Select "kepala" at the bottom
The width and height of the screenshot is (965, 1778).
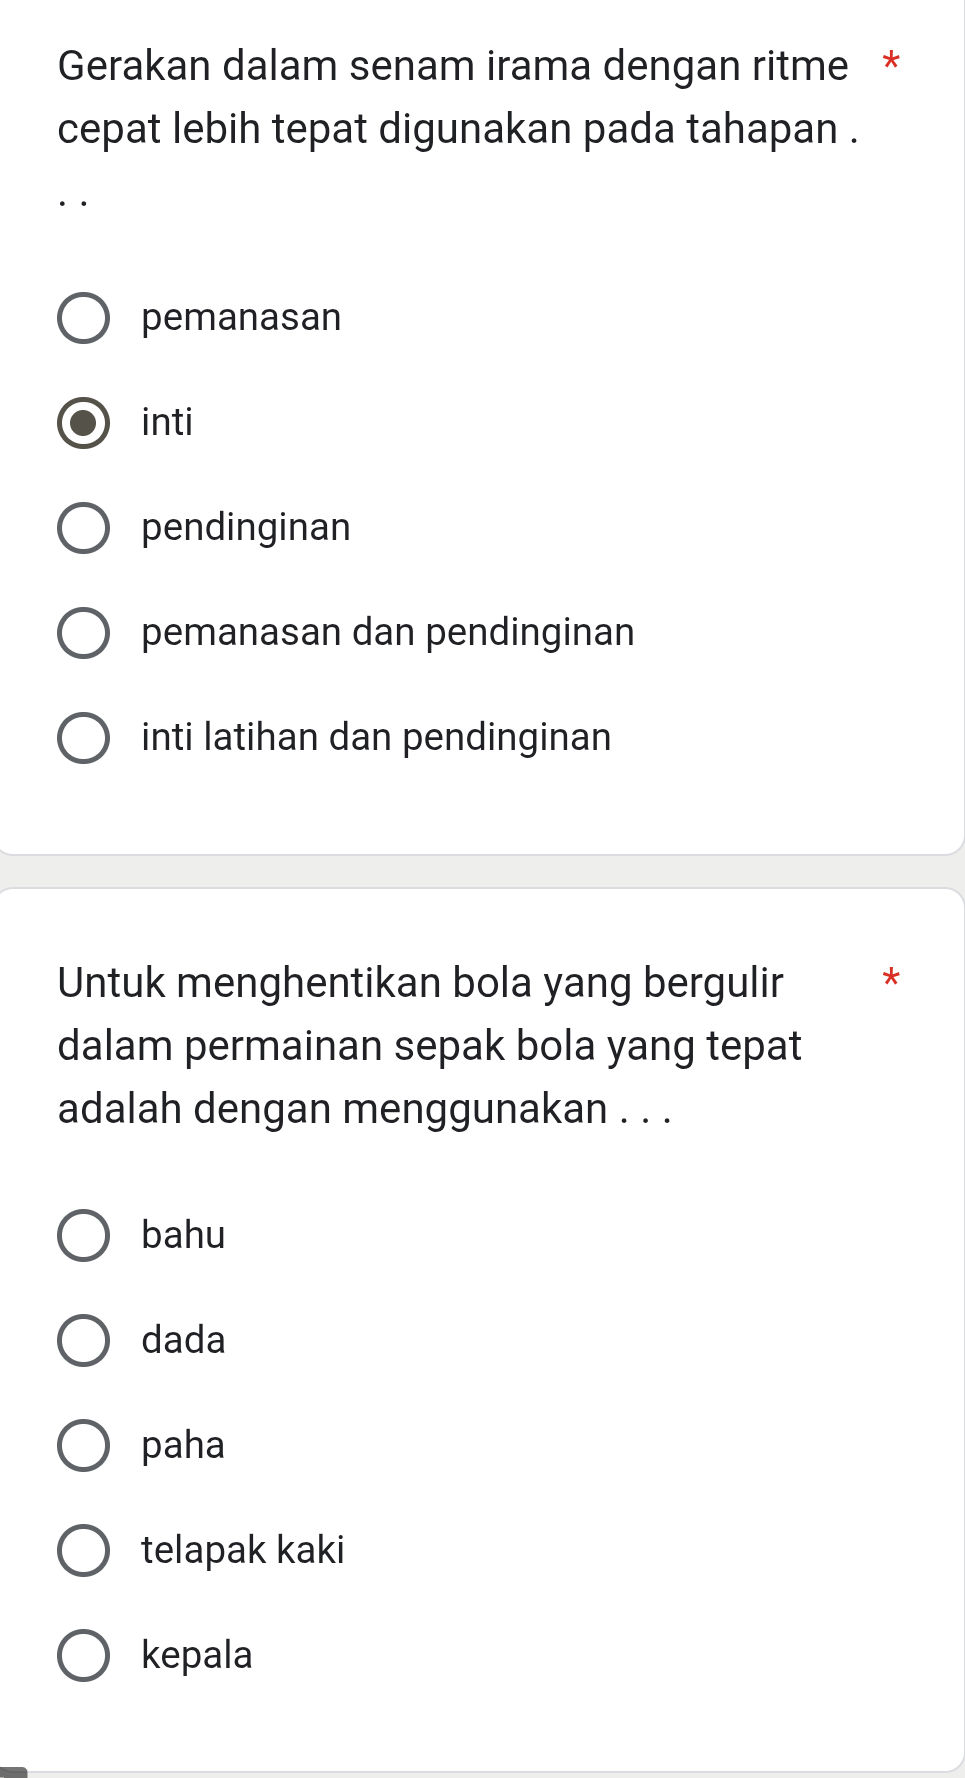tap(84, 1656)
